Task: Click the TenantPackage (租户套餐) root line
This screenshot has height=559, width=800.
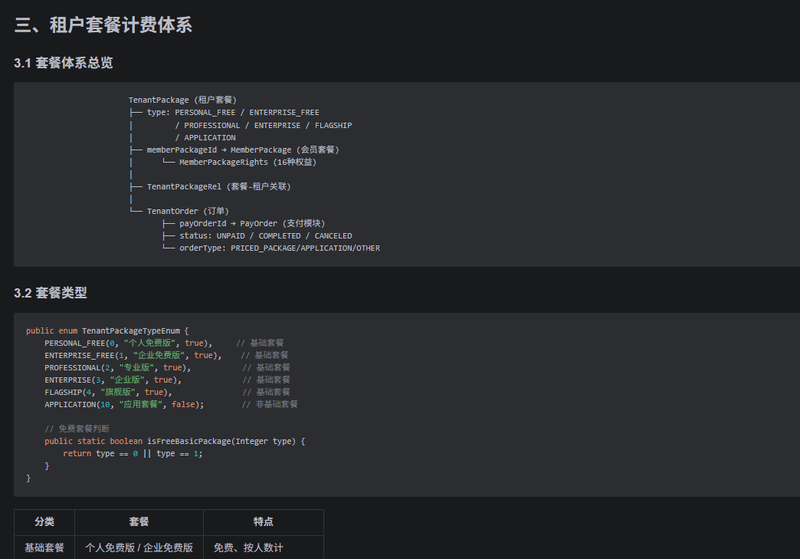Action: (x=183, y=100)
